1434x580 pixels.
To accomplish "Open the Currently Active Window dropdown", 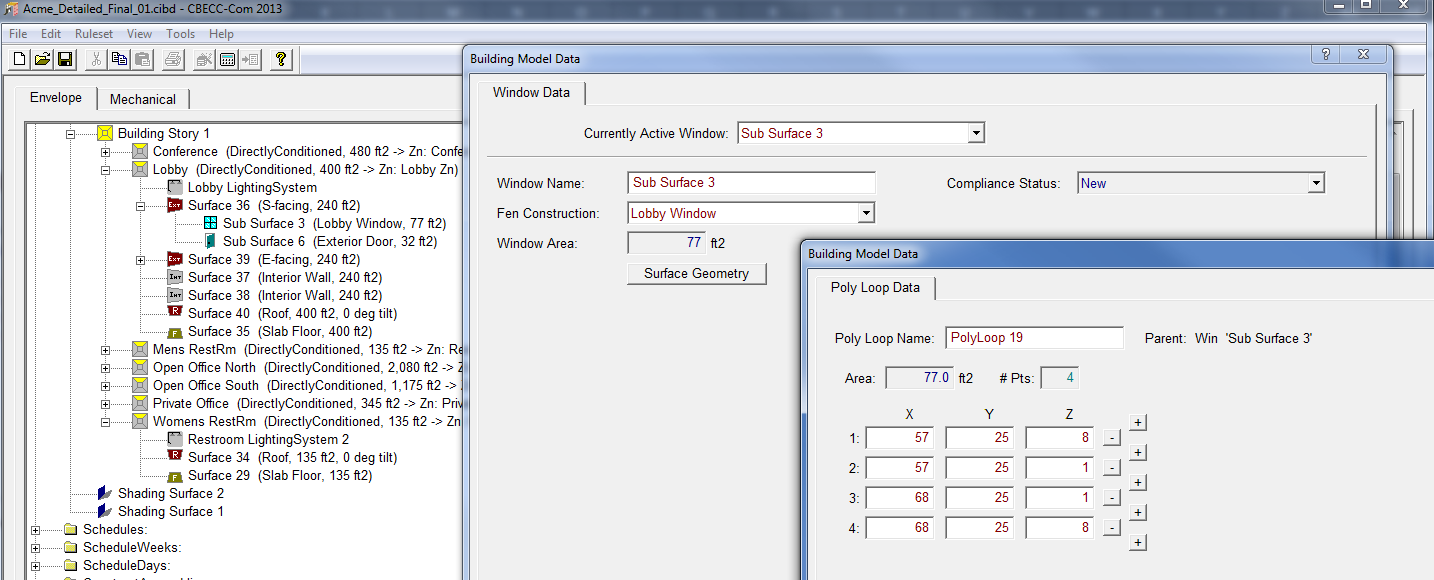I will pyautogui.click(x=976, y=133).
